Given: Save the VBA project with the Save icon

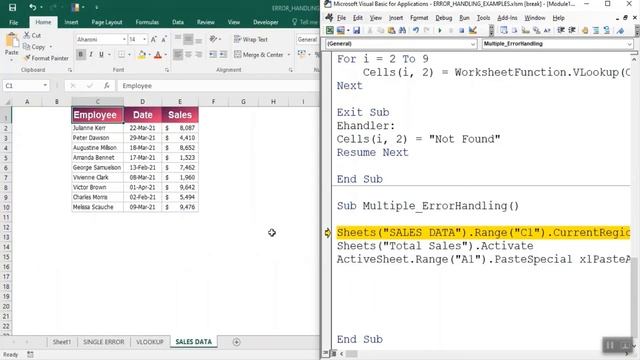Looking at the screenshot, I should click(x=356, y=30).
